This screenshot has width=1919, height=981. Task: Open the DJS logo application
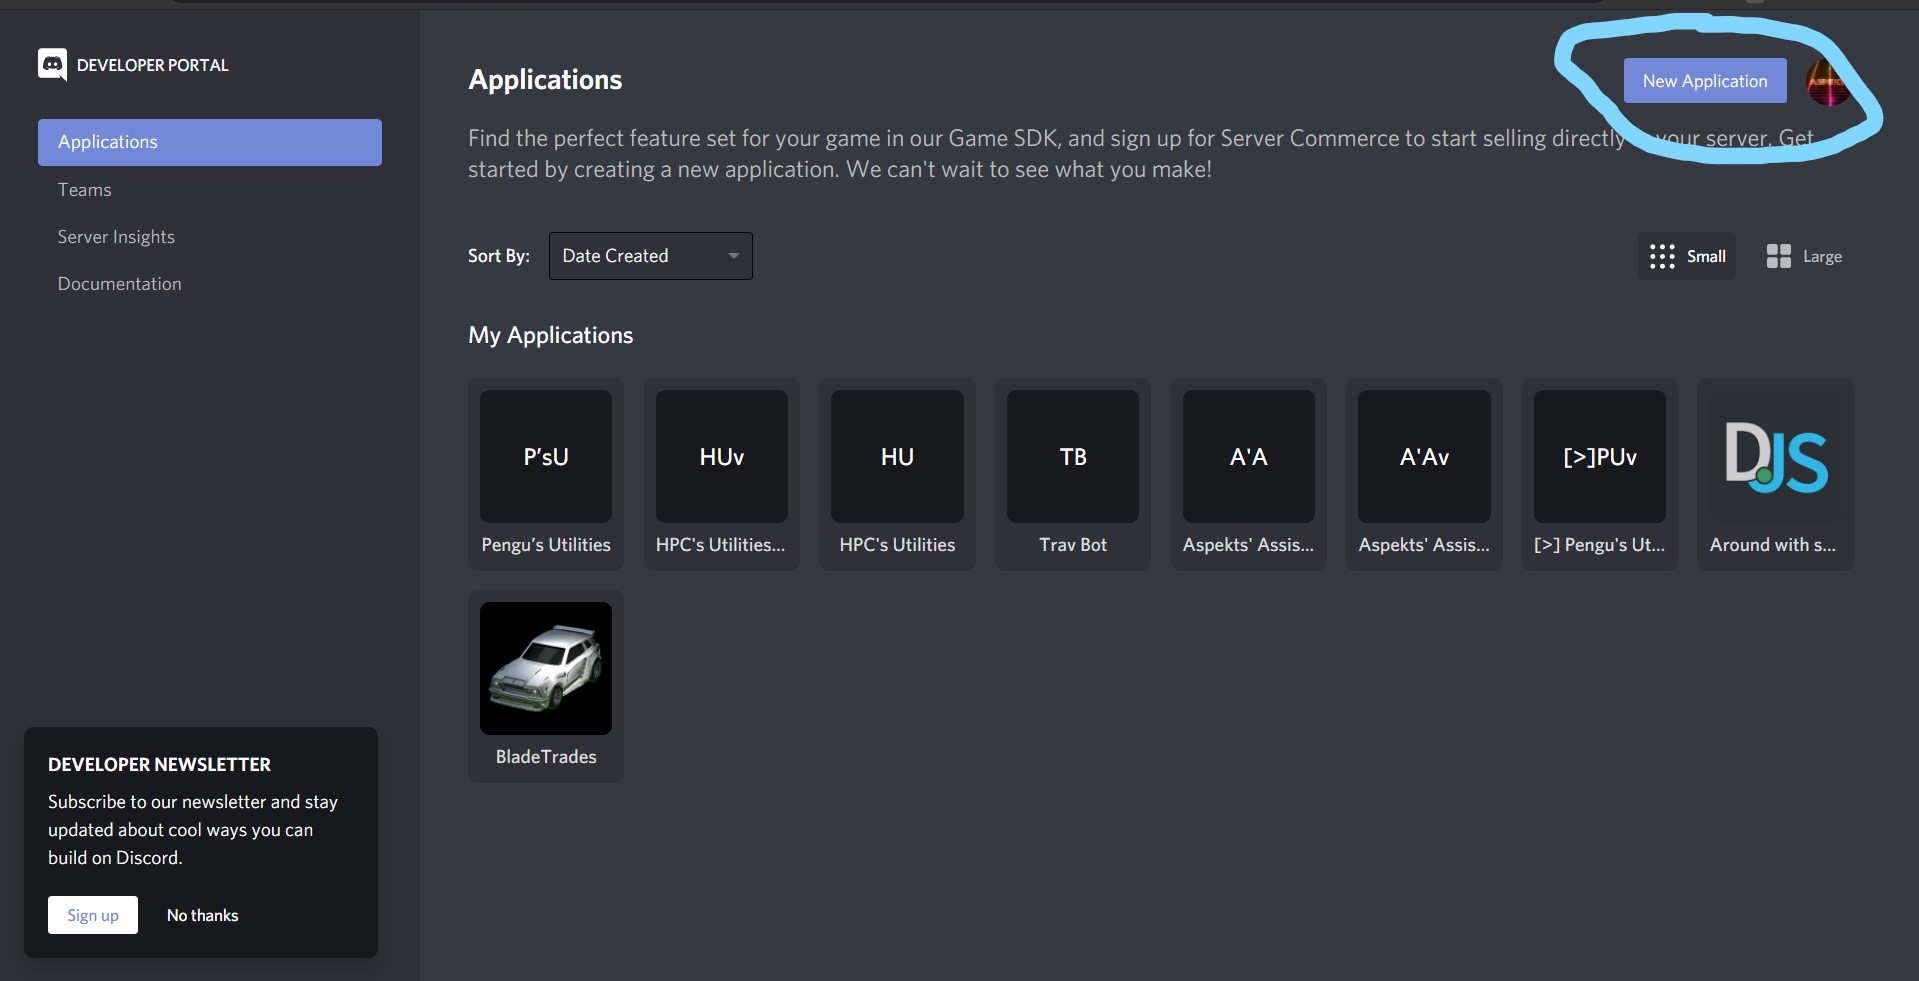pyautogui.click(x=1776, y=457)
